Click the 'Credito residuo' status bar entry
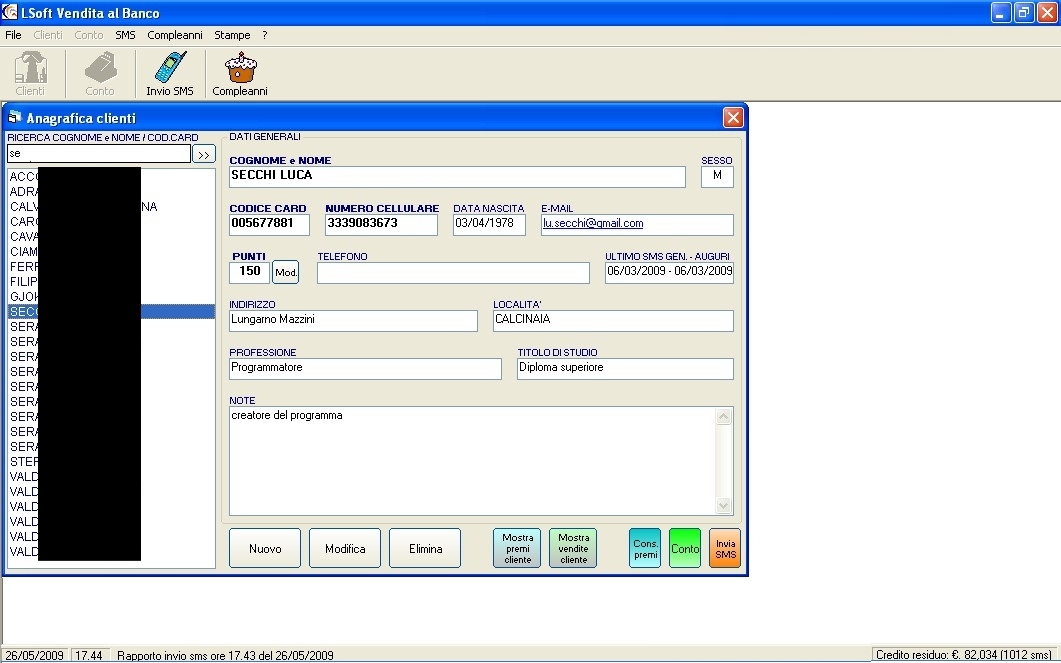Image resolution: width=1061 pixels, height=663 pixels. tap(964, 655)
